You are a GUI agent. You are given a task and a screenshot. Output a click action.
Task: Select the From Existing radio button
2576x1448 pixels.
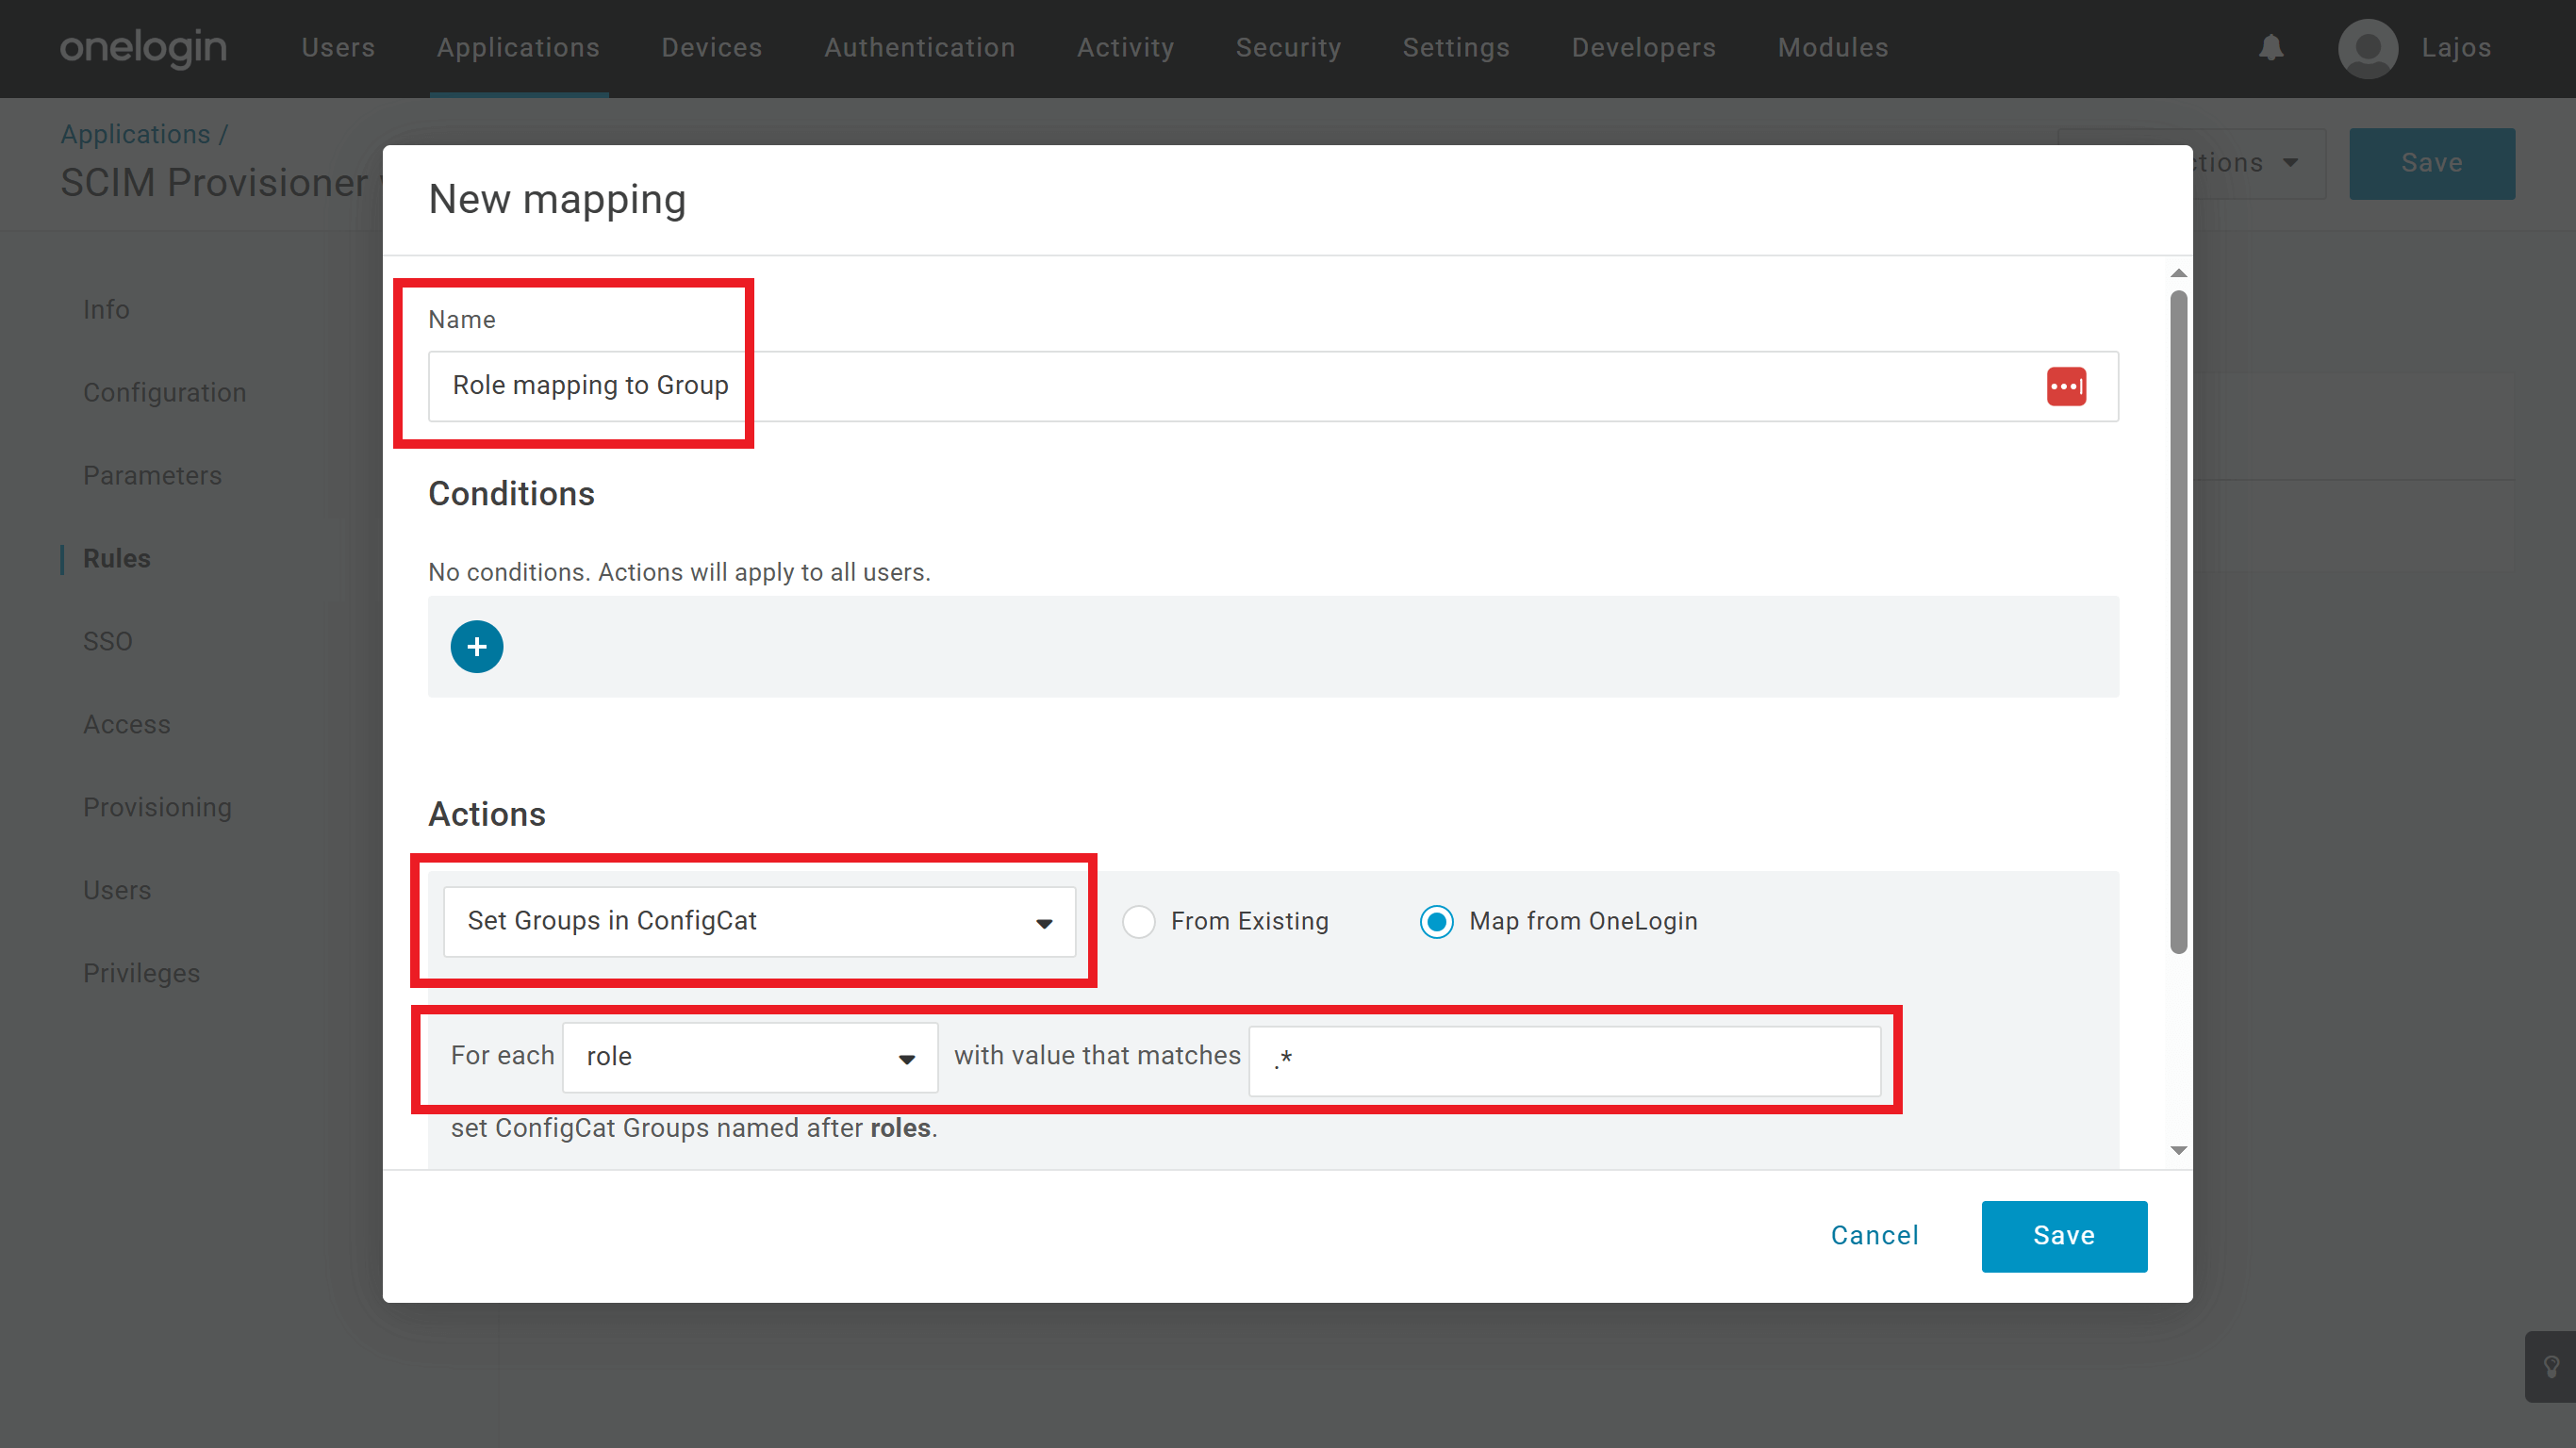1138,921
